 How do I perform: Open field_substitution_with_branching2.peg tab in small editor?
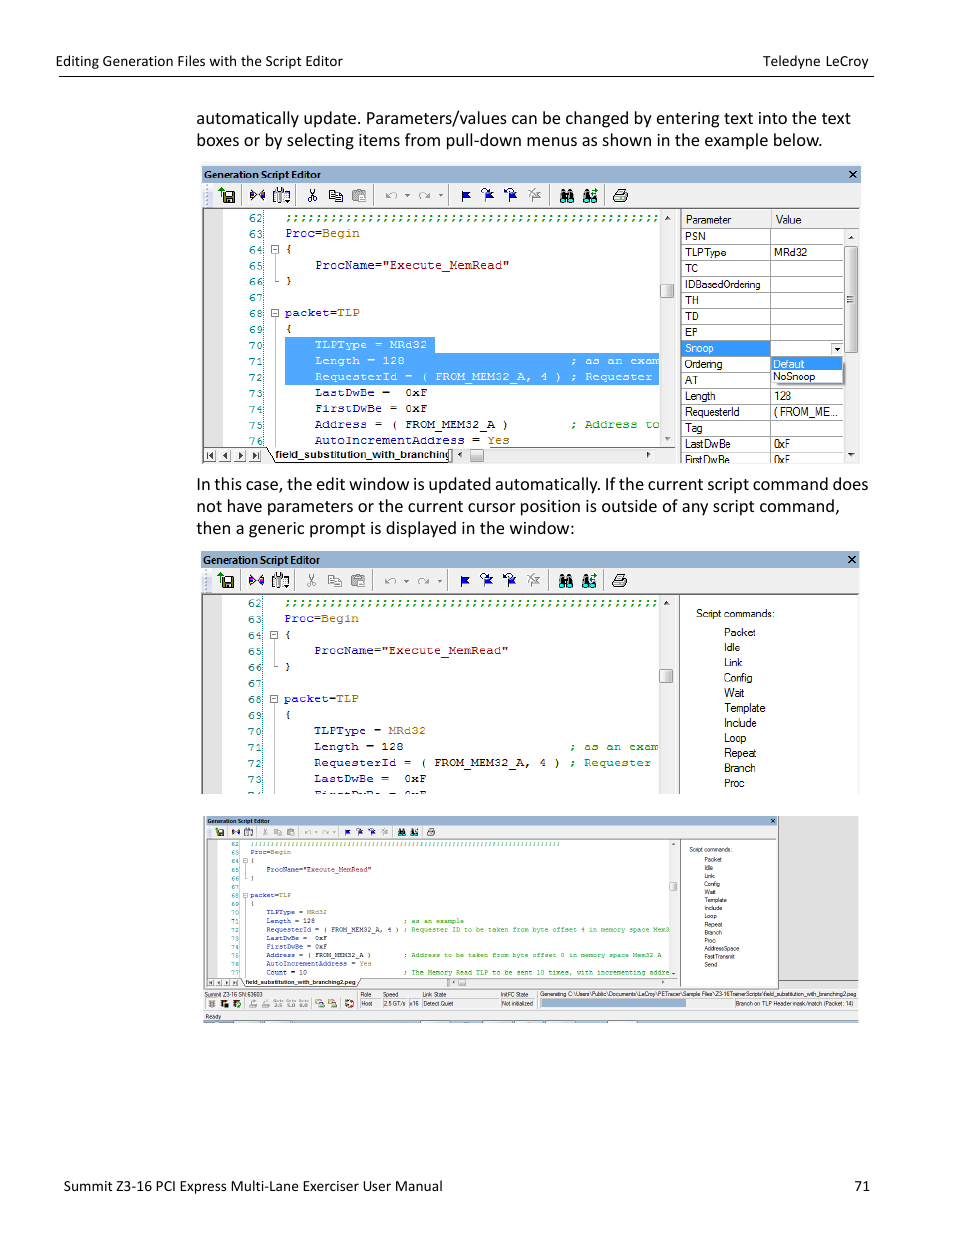coord(300,982)
